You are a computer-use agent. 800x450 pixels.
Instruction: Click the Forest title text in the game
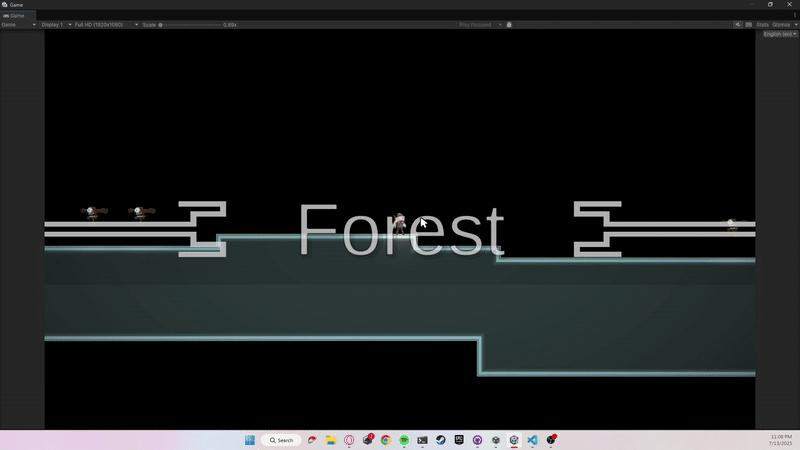[401, 230]
